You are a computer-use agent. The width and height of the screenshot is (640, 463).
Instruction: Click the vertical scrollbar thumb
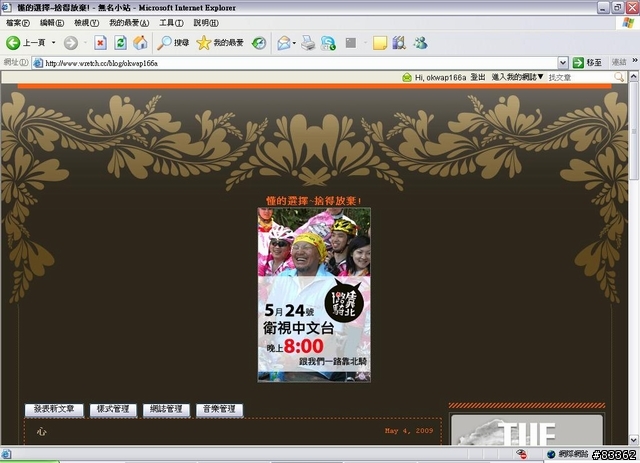pyautogui.click(x=633, y=130)
